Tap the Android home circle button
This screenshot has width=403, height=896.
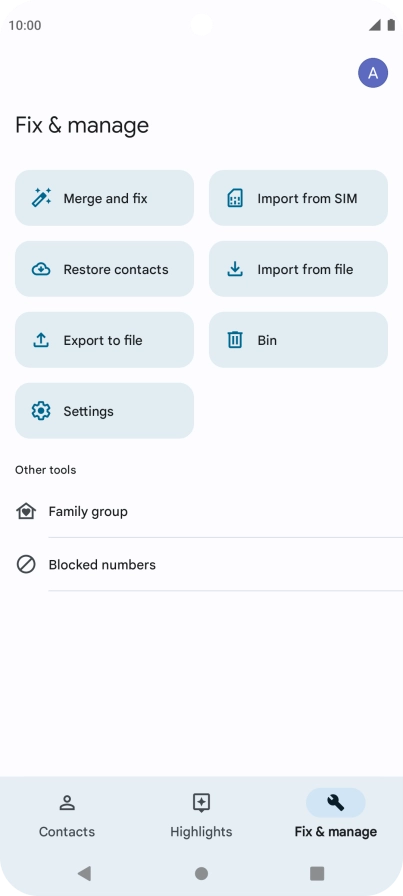point(201,873)
